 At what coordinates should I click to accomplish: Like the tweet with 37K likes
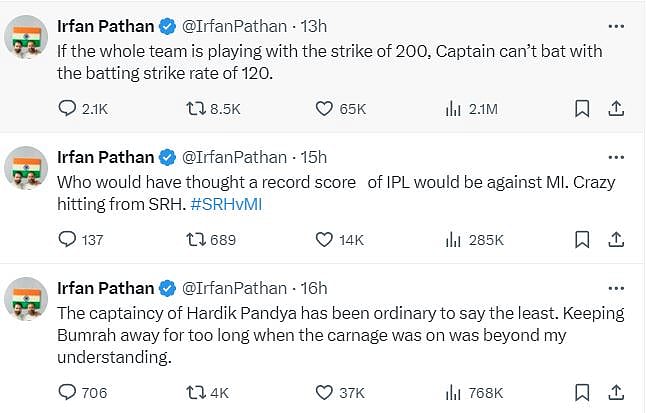(324, 392)
